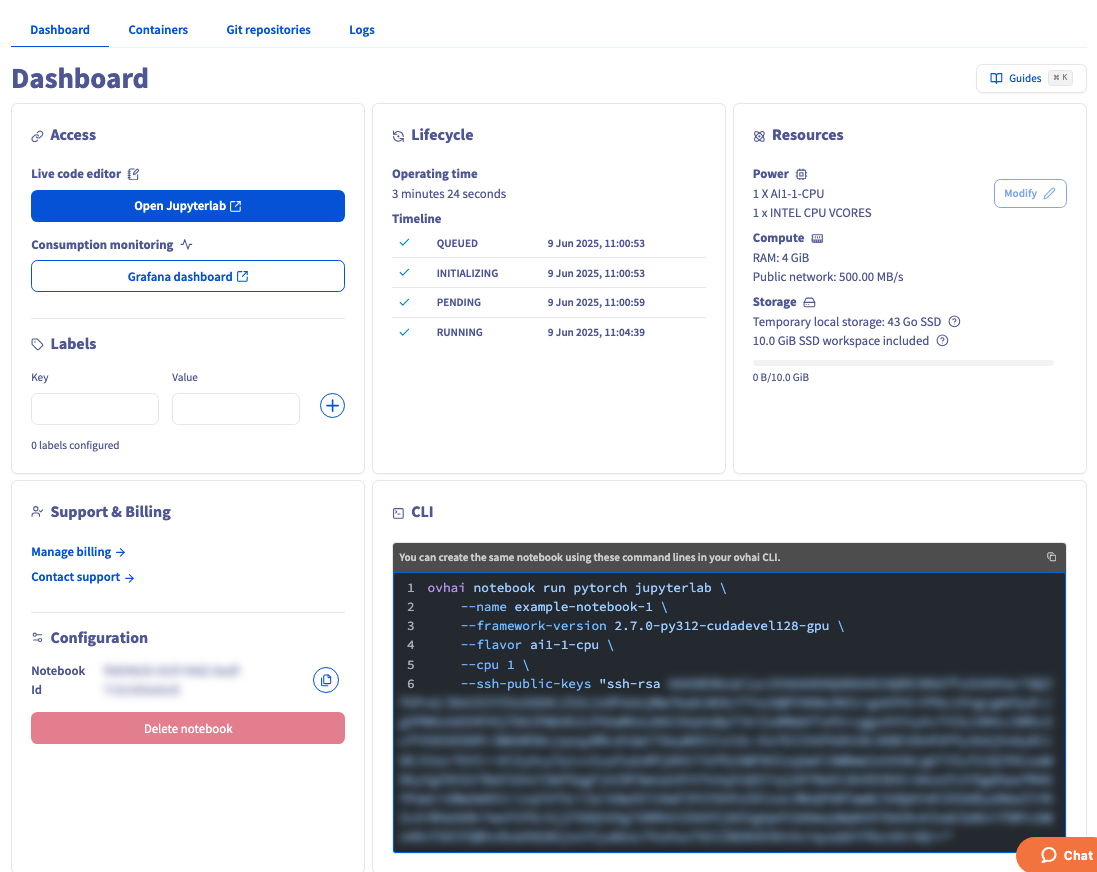Click the Grafana dashboard external-link icon
The image size is (1097, 872).
[243, 276]
